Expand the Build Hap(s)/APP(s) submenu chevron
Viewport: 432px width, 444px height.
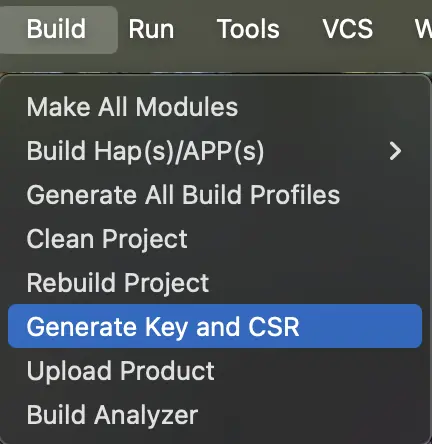396,151
